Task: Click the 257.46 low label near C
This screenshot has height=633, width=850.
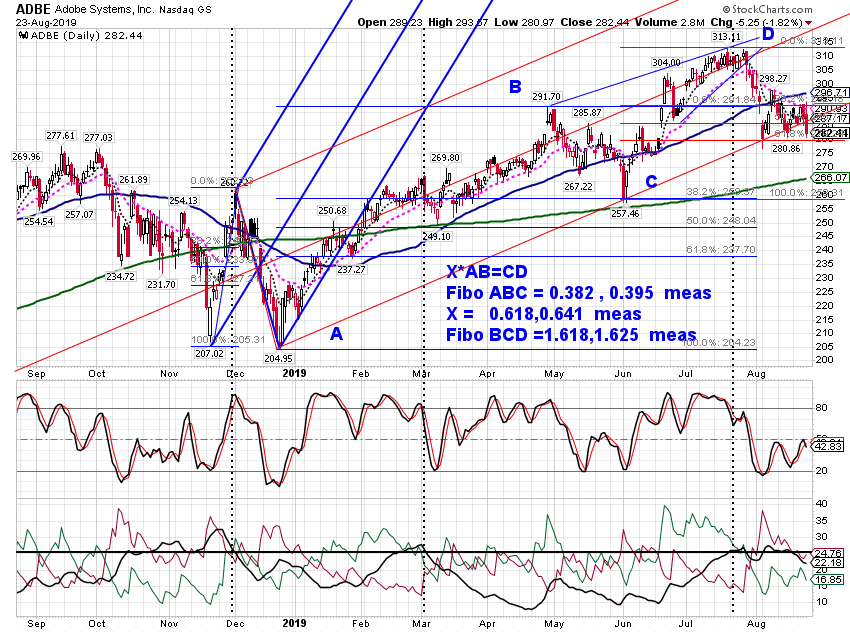Action: point(625,214)
